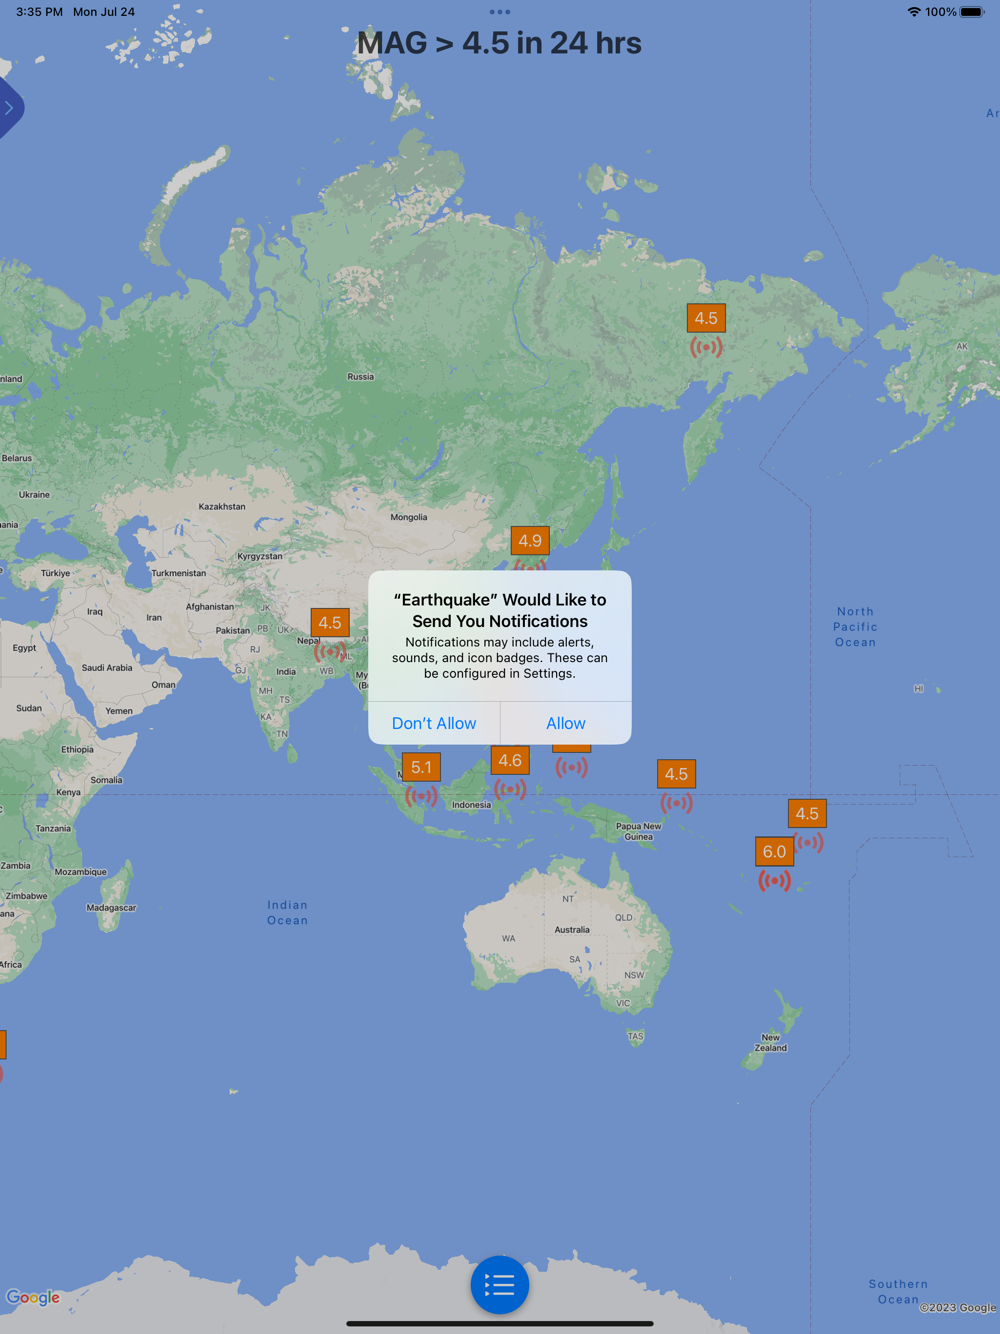Tap the New Zealand label
1000x1334 pixels.
pos(771,1043)
